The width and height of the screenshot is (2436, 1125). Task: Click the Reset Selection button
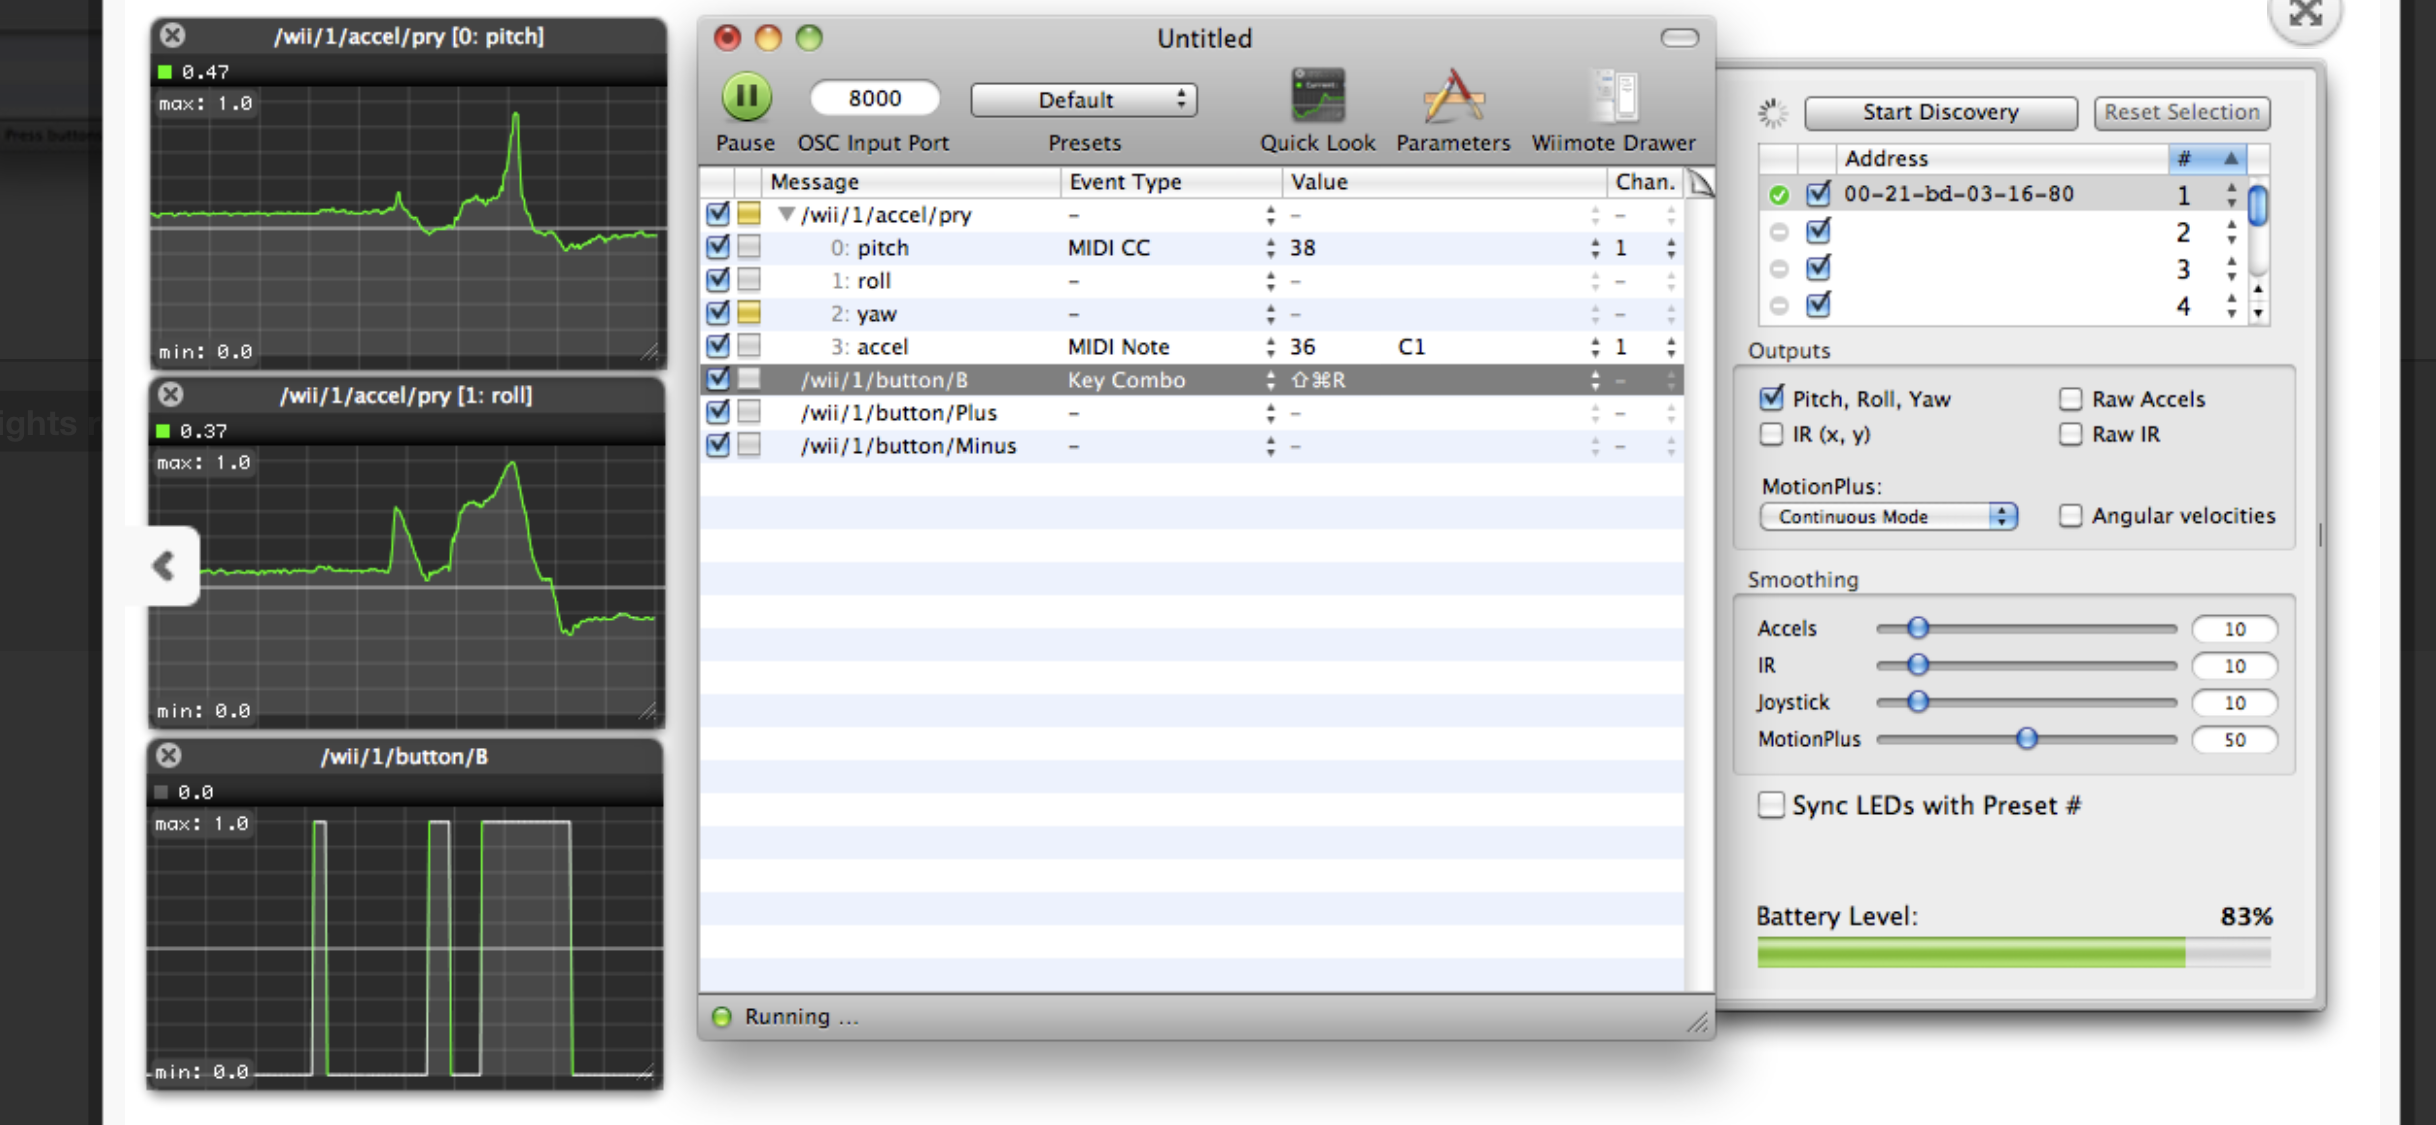tap(2181, 112)
